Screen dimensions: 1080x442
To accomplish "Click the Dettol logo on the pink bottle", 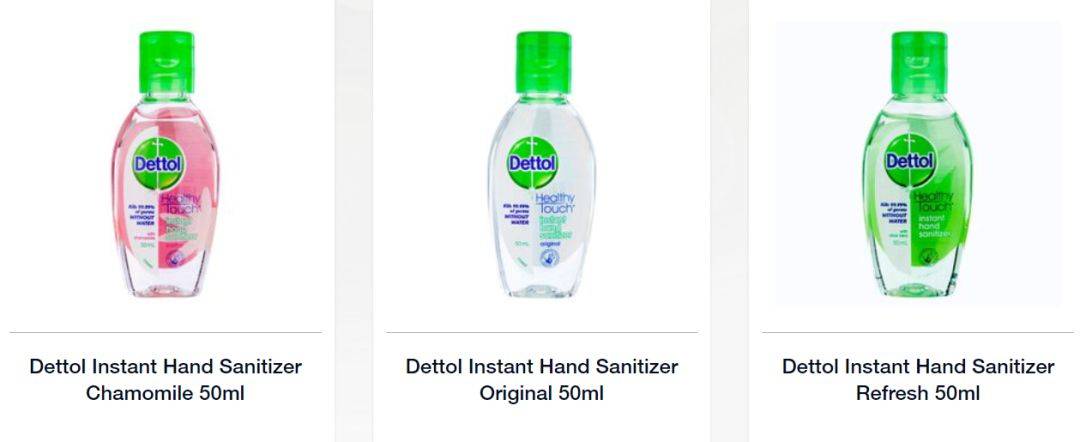I will pyautogui.click(x=158, y=163).
